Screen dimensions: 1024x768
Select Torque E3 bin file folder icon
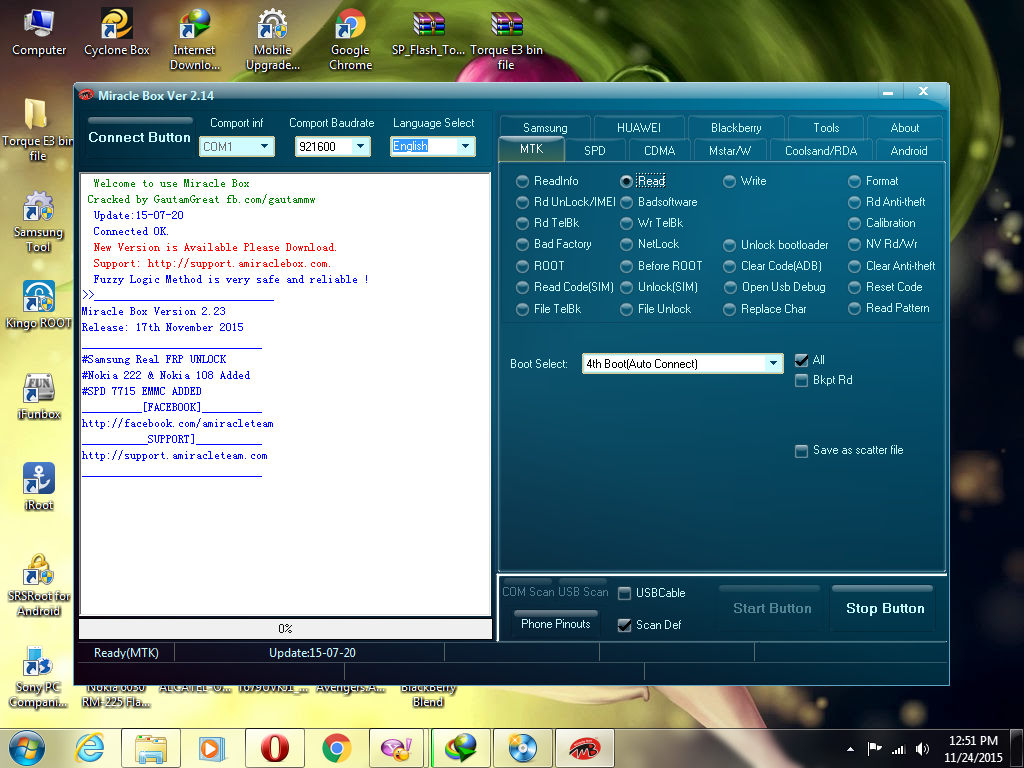37,129
